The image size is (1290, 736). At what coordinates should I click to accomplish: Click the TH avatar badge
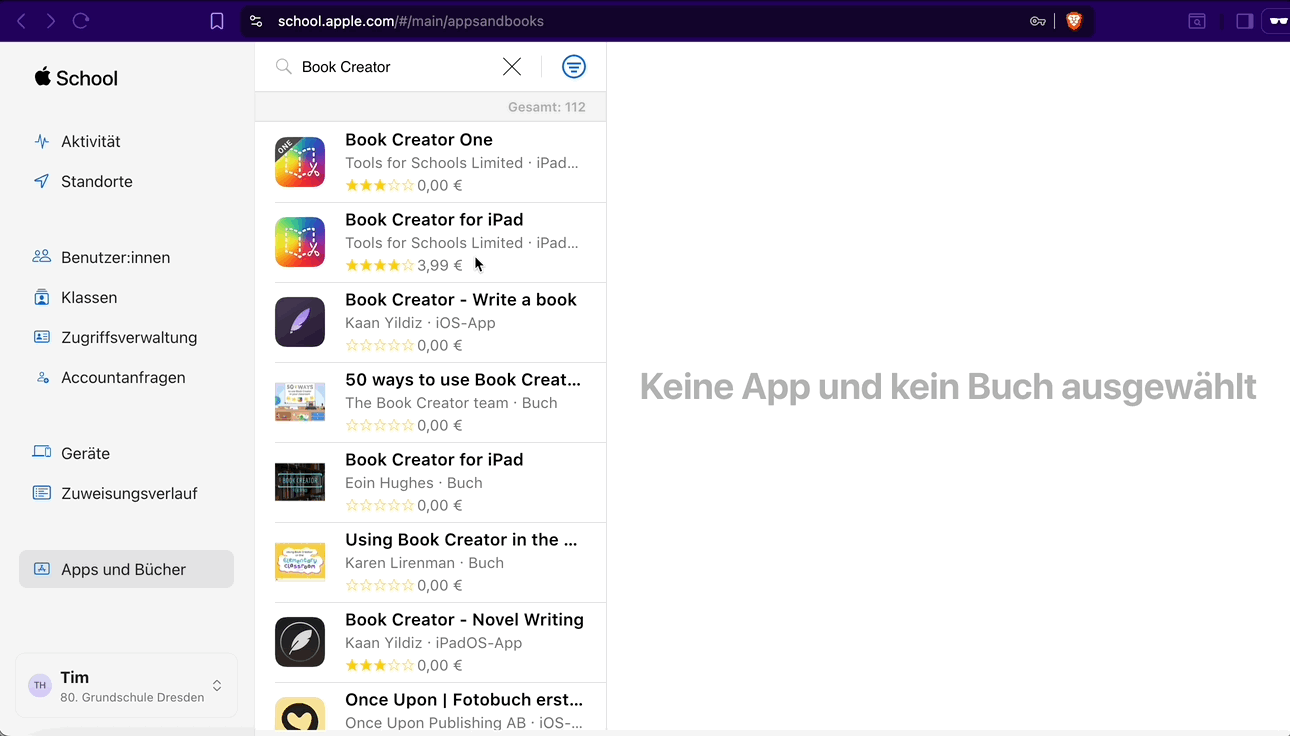[40, 686]
